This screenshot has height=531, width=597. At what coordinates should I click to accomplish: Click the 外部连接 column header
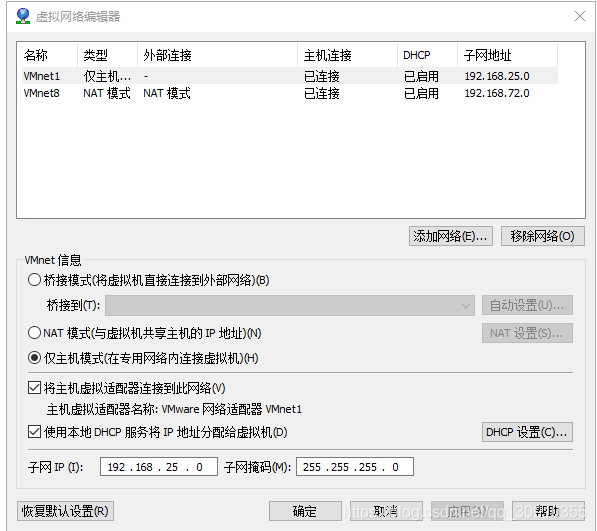coord(217,55)
